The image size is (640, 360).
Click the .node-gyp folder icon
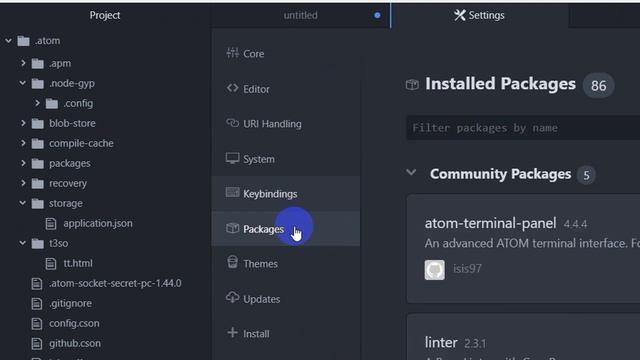click(38, 83)
